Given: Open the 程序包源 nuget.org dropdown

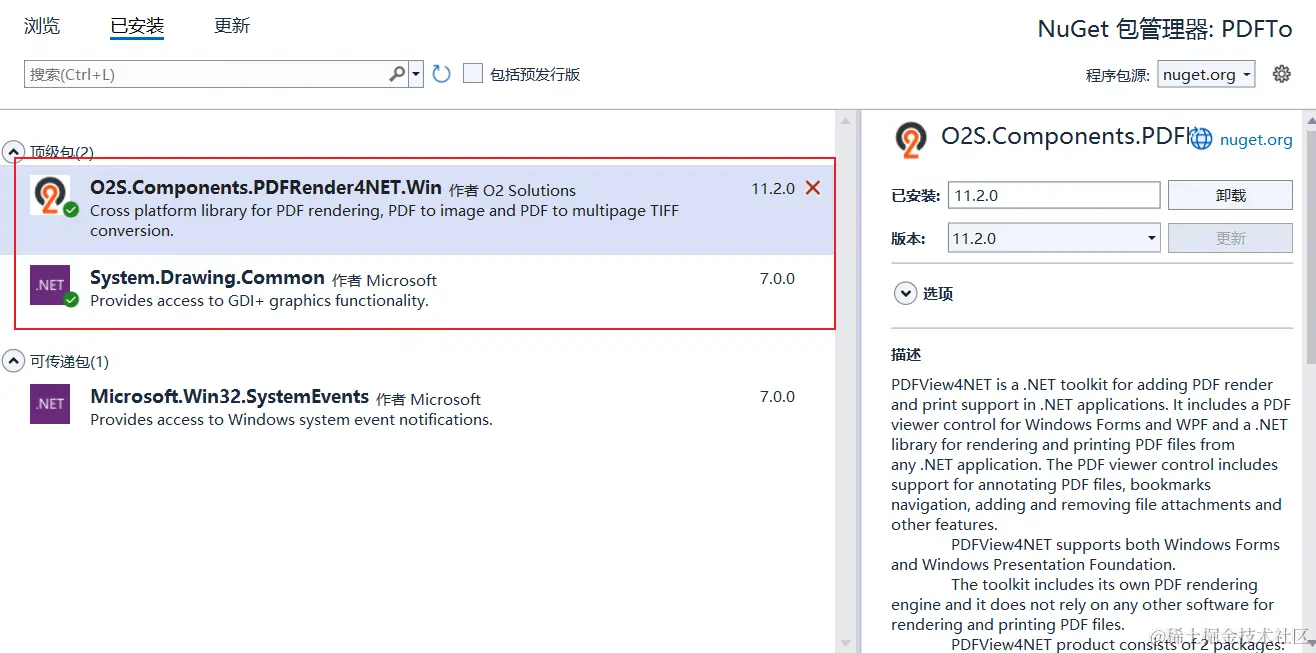Looking at the screenshot, I should click(1206, 74).
